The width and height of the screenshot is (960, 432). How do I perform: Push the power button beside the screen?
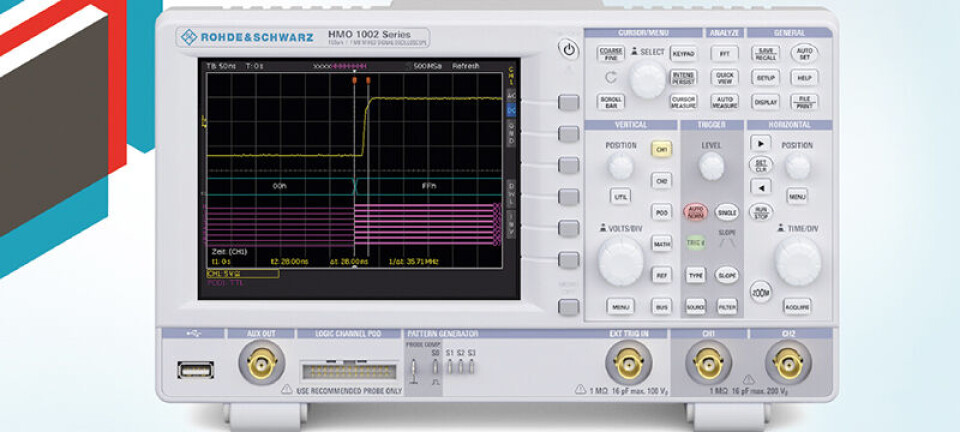(x=568, y=50)
